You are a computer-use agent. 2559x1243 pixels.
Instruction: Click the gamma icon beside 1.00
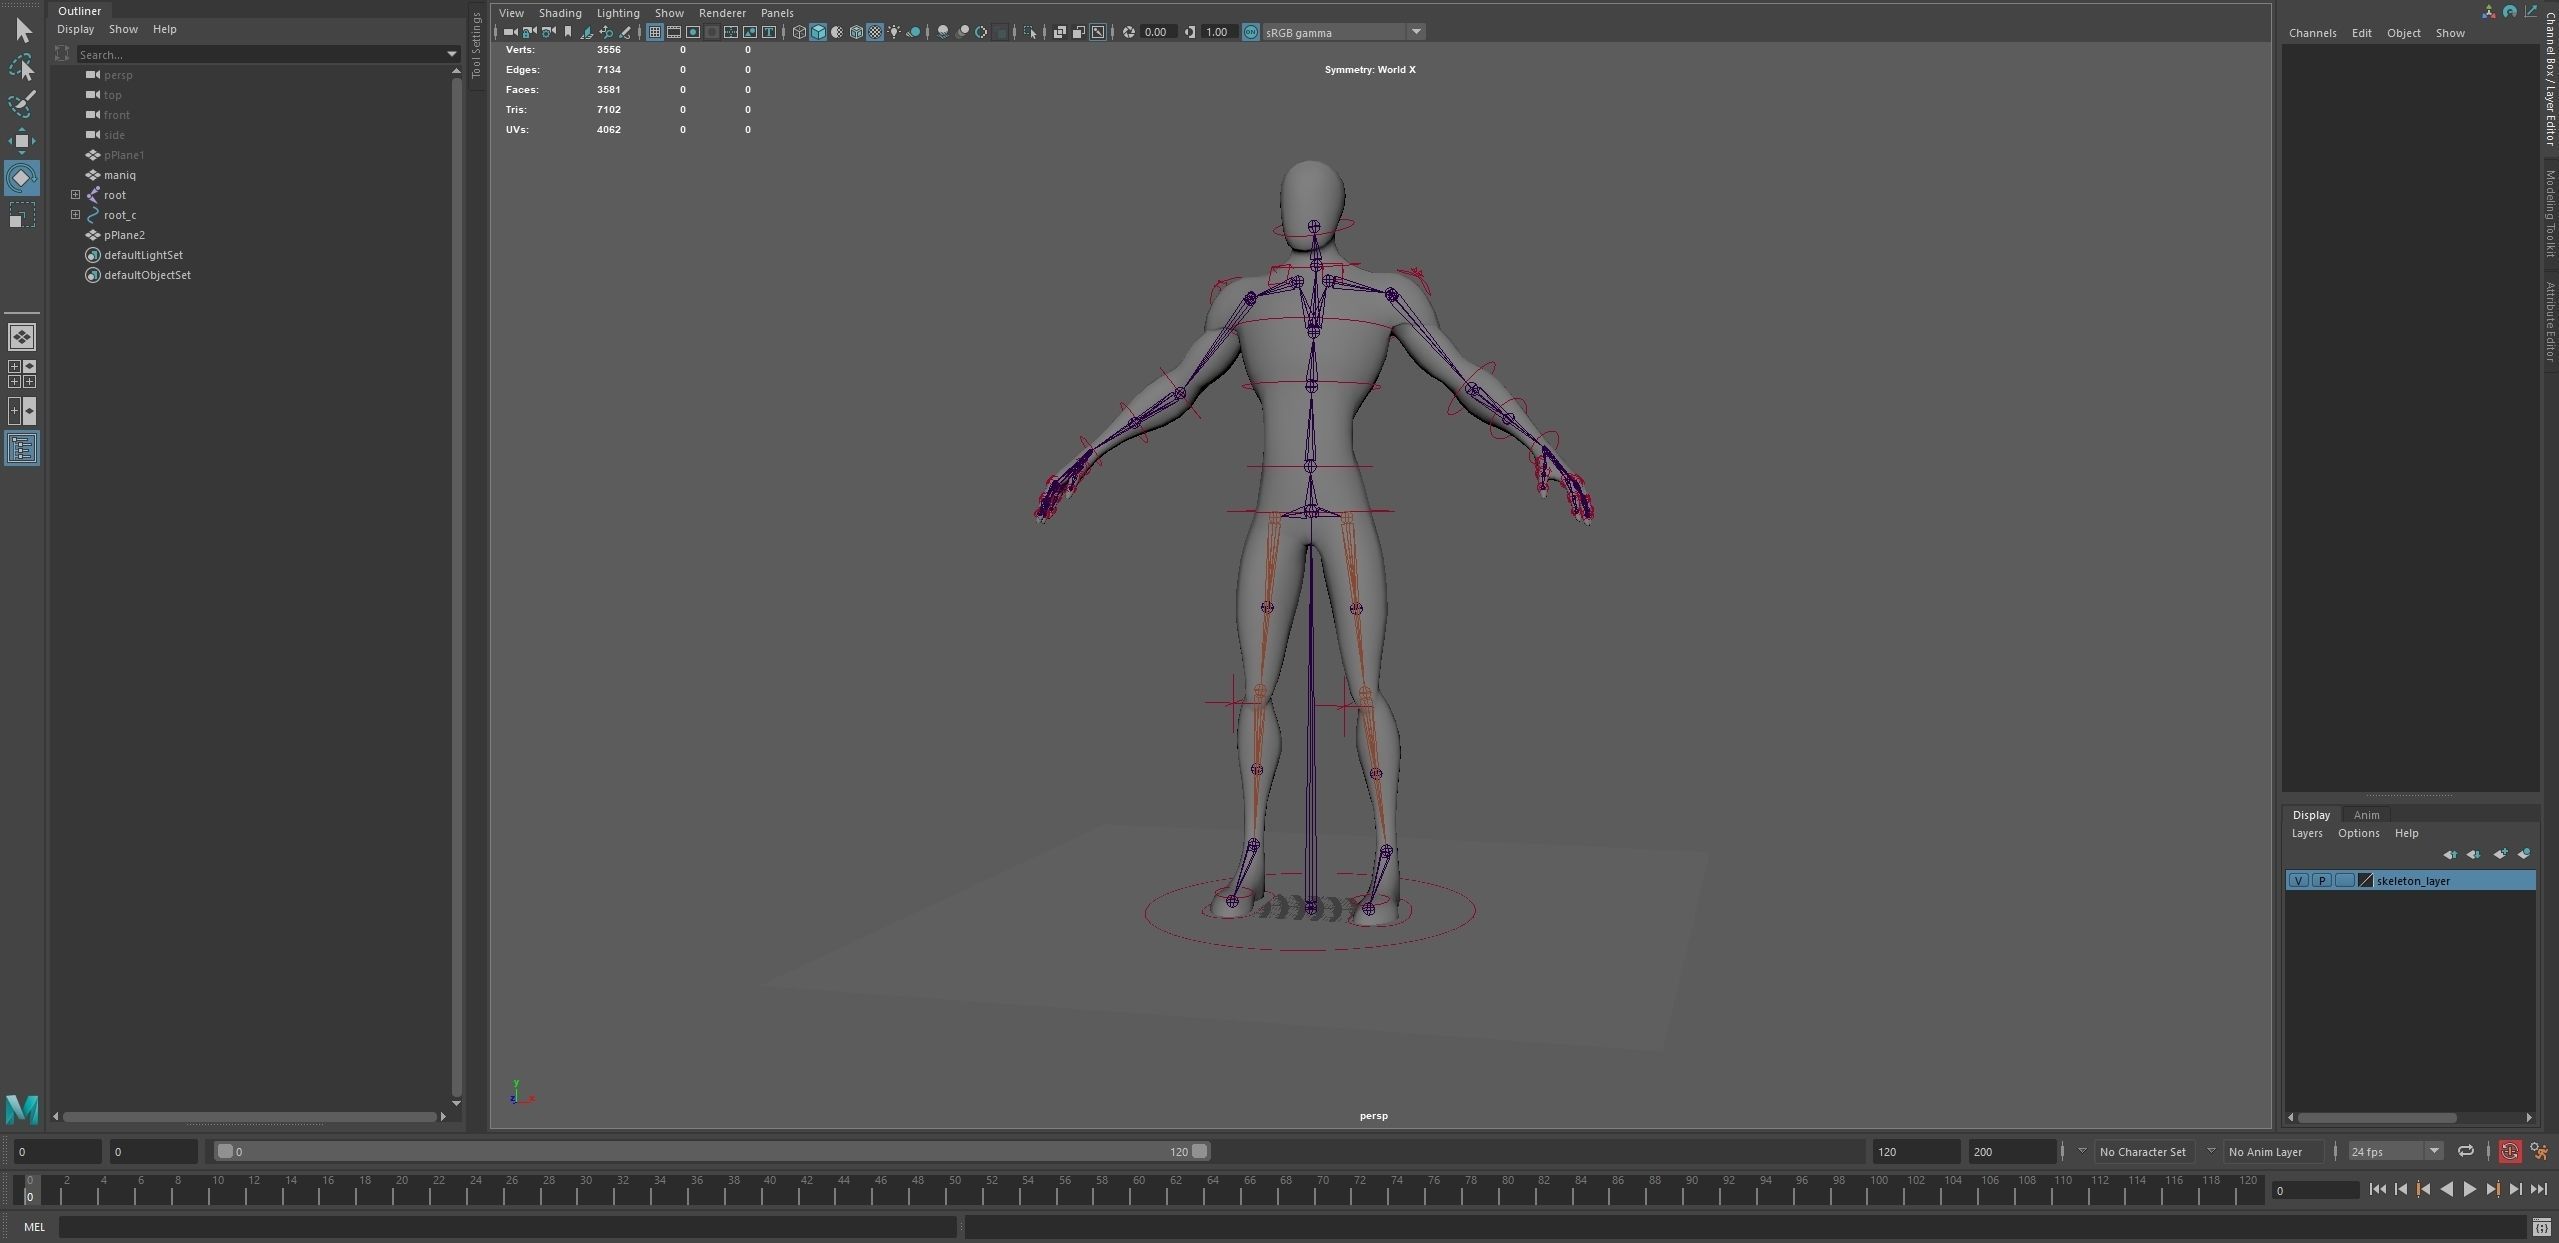[x=1190, y=32]
